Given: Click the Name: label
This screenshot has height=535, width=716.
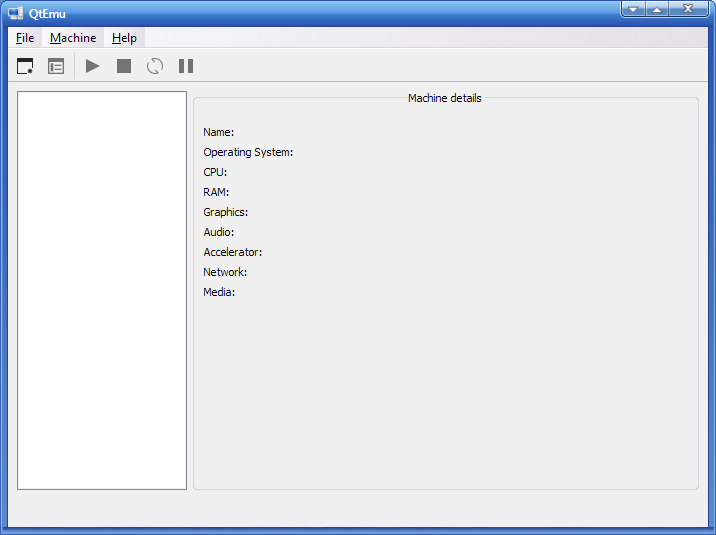Looking at the screenshot, I should point(219,132).
